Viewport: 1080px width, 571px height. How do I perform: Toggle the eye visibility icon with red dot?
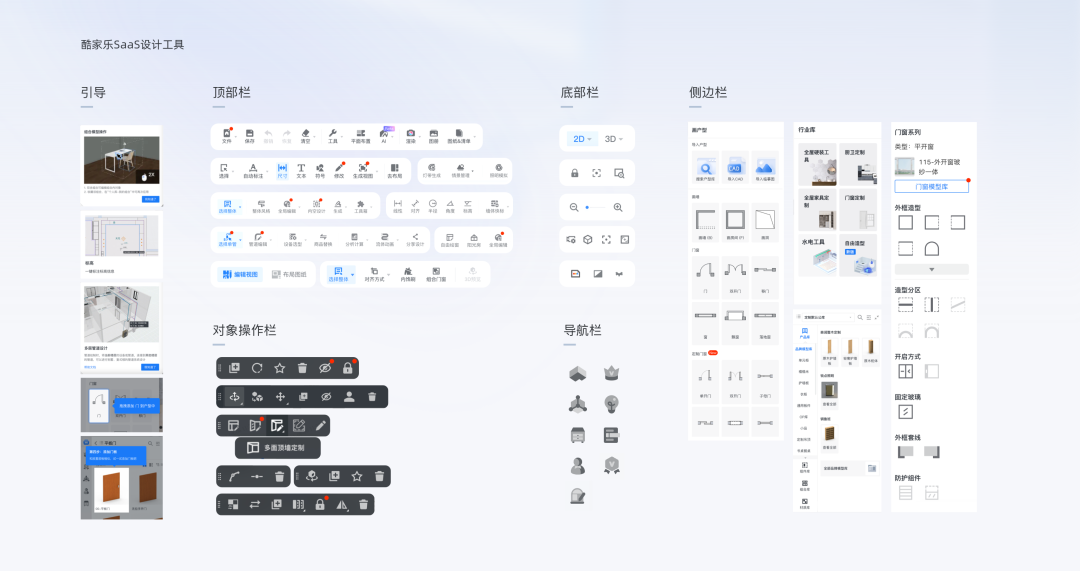(325, 368)
